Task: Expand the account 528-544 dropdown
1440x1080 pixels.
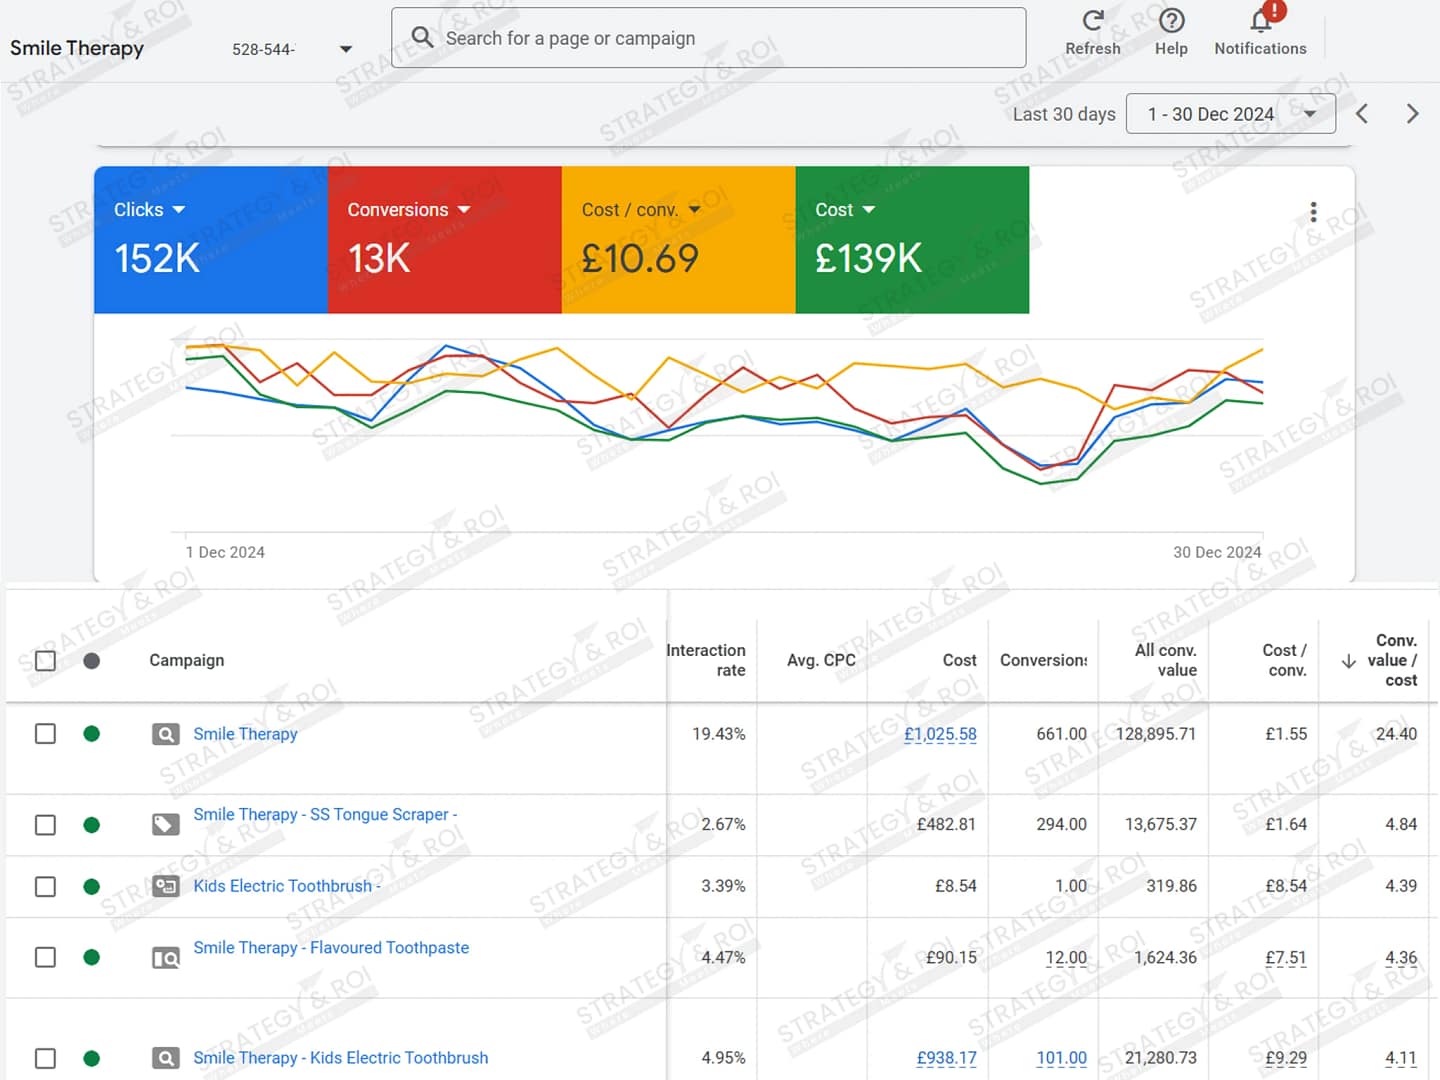Action: tap(345, 49)
